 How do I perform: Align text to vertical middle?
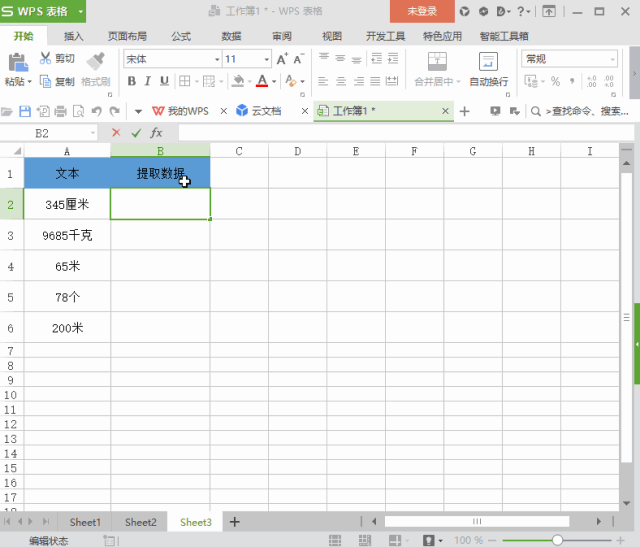tap(340, 59)
